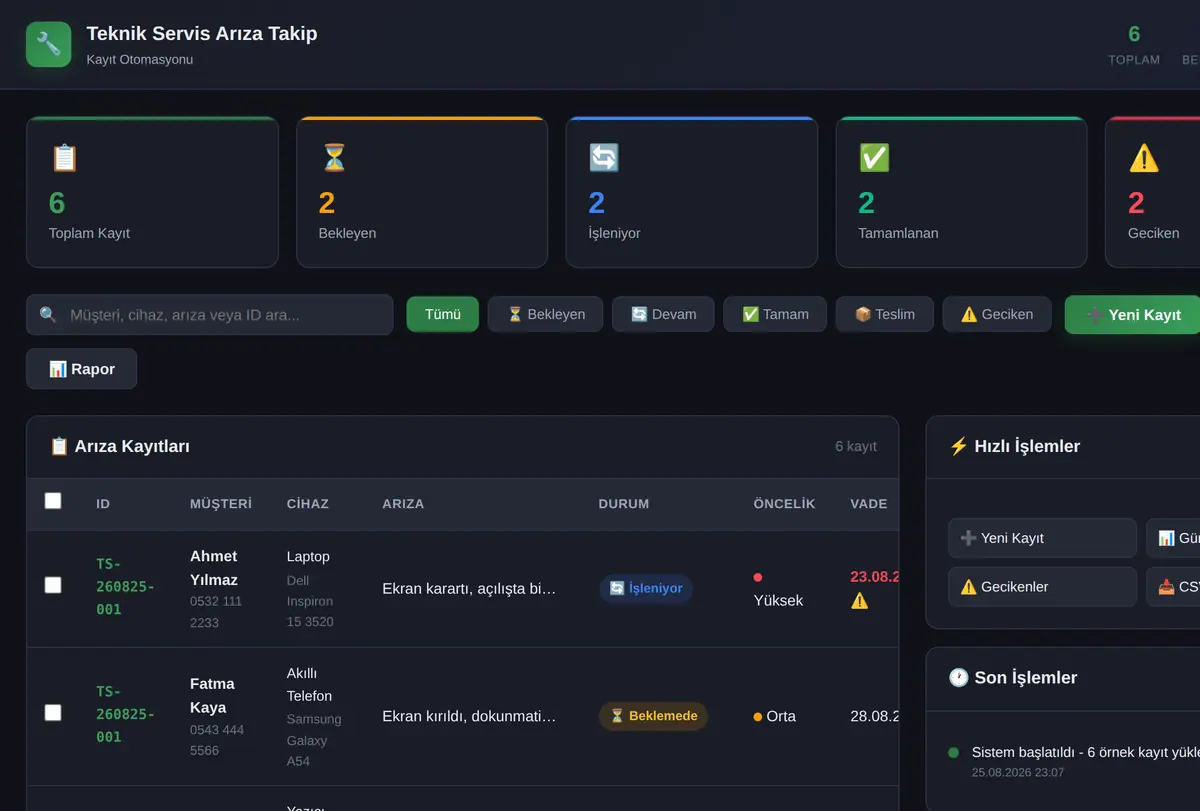Click the clipboard icon beside Arıza Kayıtları title
Image resolution: width=1200 pixels, height=811 pixels.
(59, 446)
